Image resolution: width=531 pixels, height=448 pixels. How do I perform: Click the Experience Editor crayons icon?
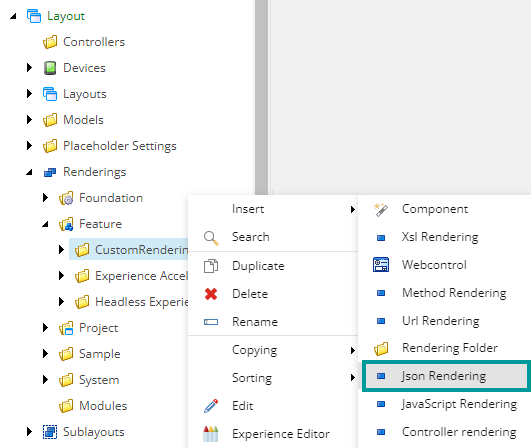pyautogui.click(x=211, y=434)
